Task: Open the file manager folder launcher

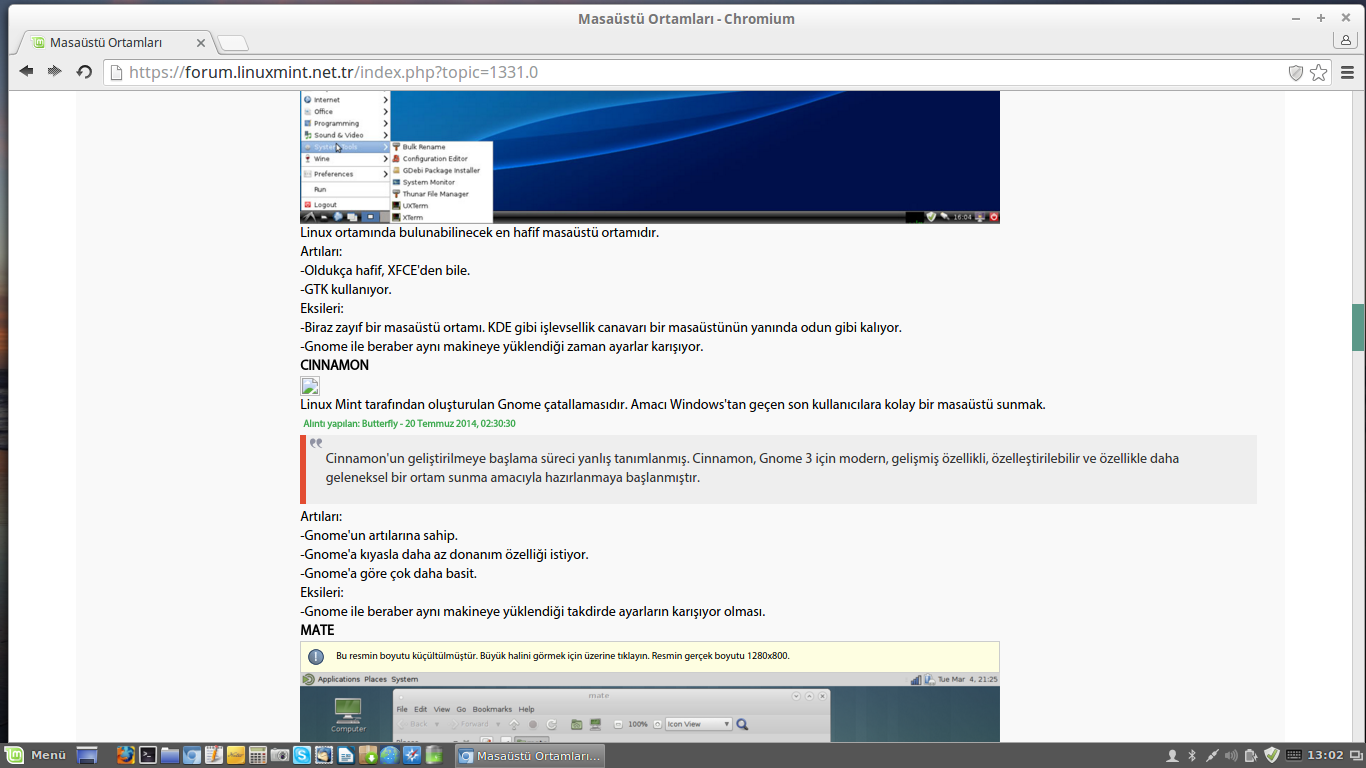Action: point(170,755)
